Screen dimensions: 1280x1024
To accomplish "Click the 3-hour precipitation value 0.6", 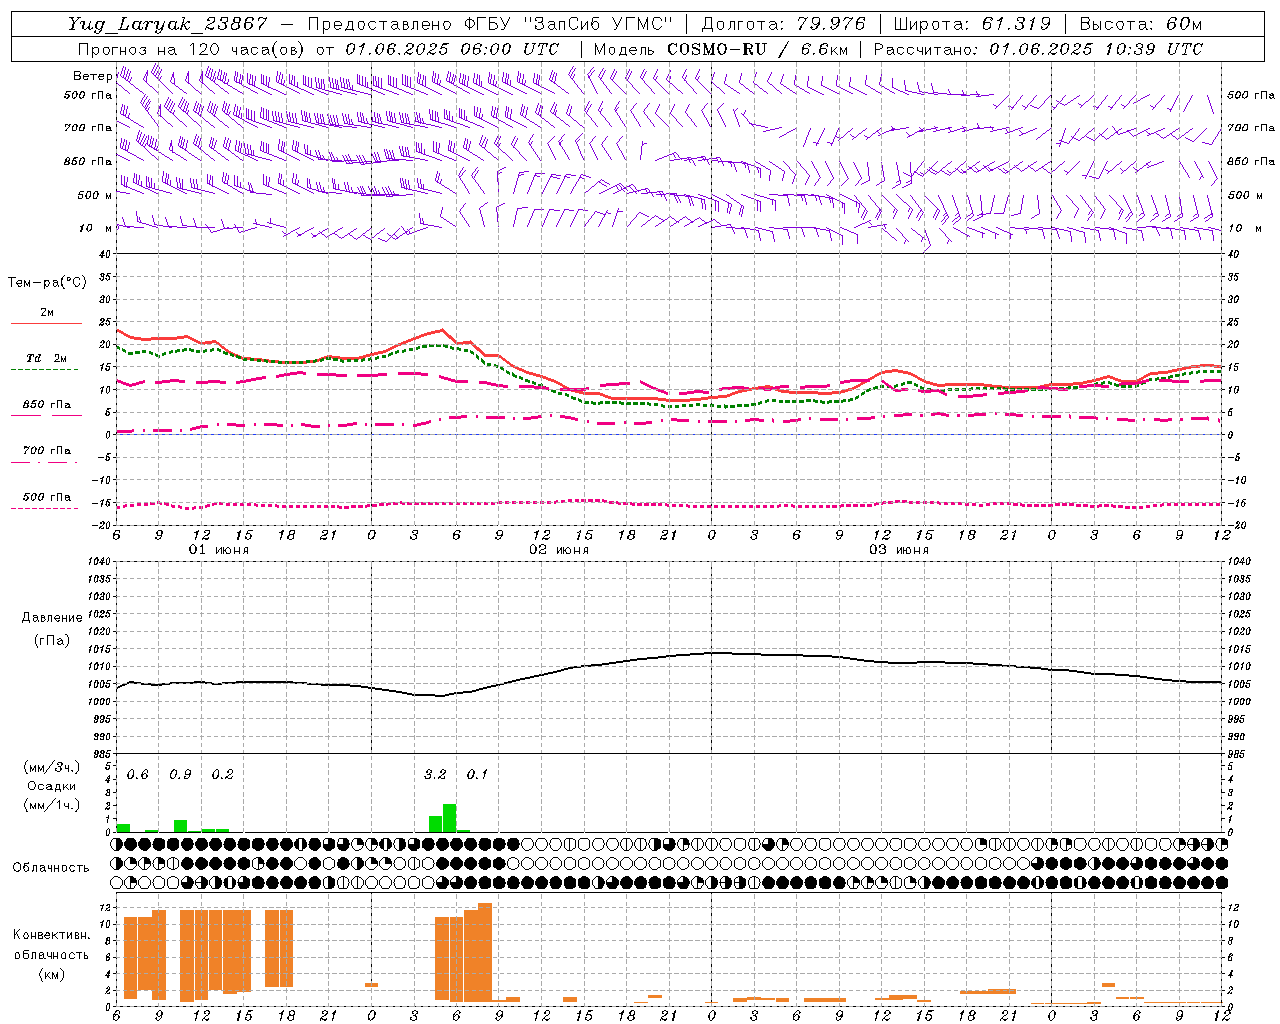I will [137, 775].
